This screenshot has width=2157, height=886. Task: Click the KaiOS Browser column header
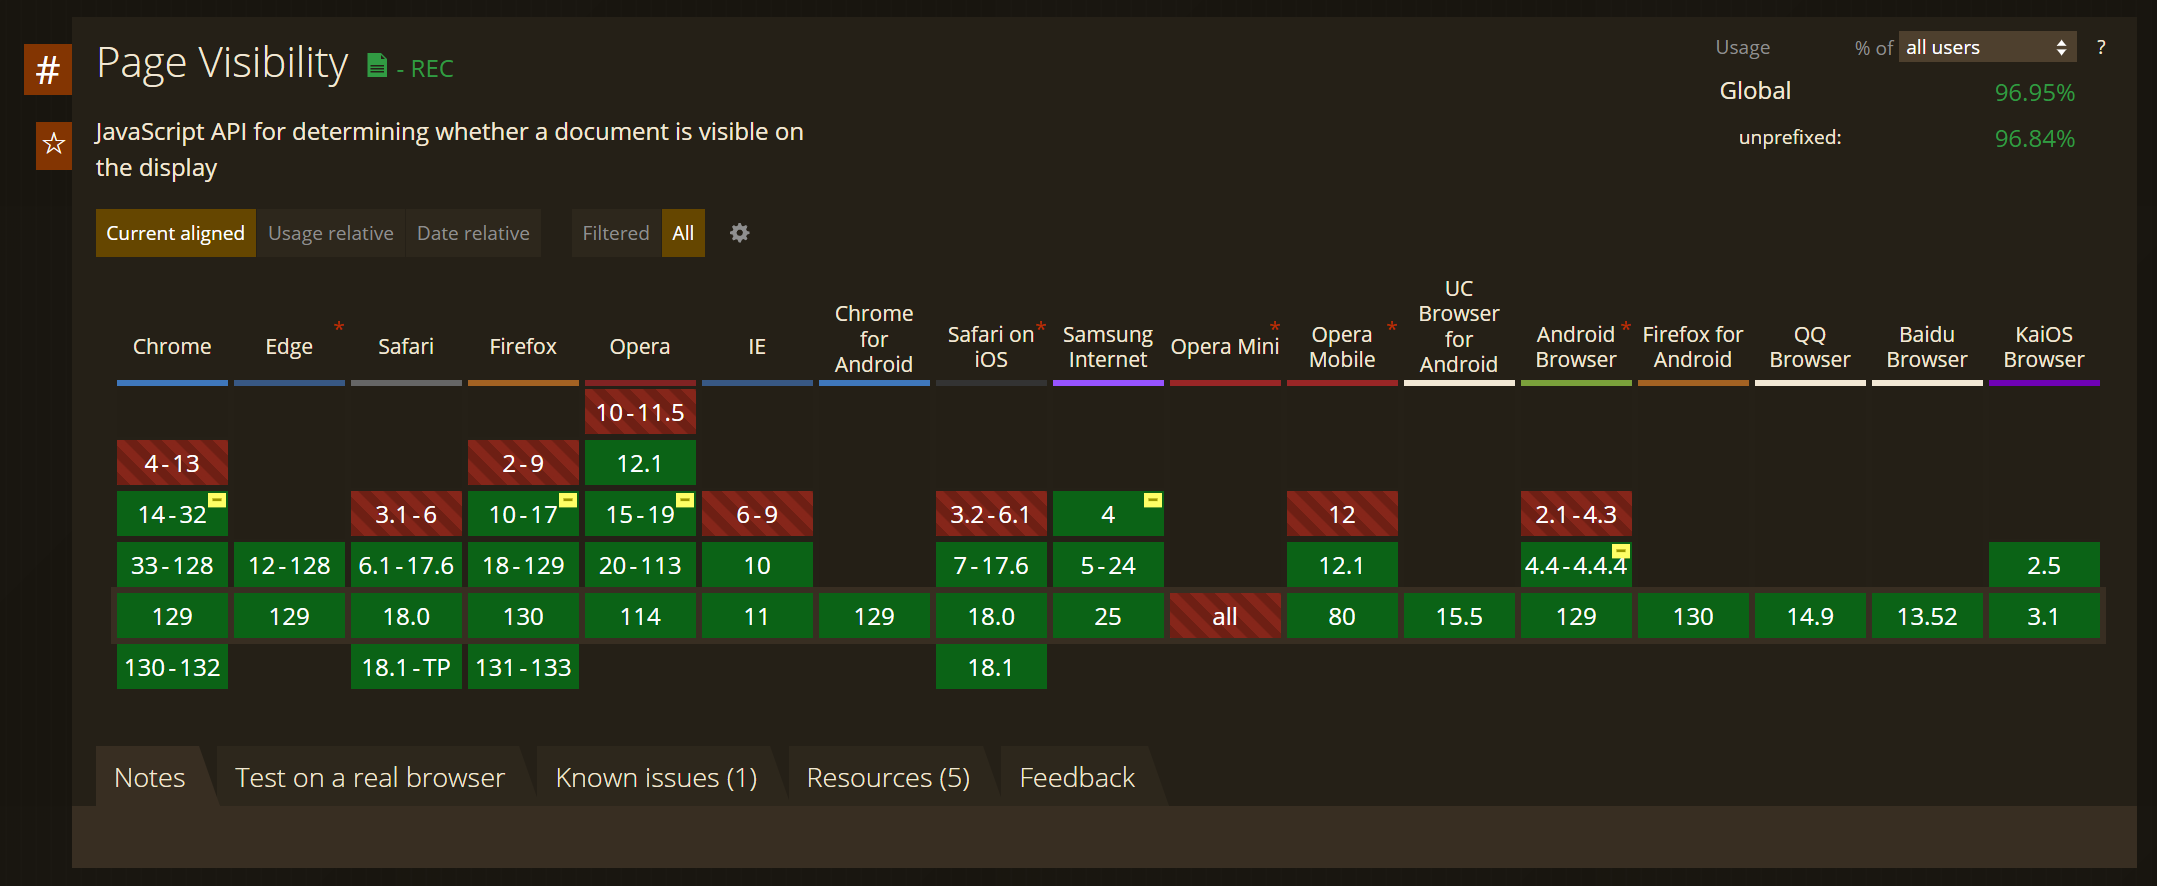pos(2044,346)
